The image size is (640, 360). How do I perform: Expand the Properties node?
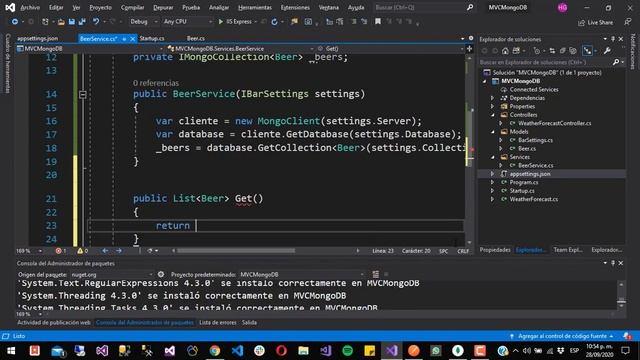click(493, 107)
